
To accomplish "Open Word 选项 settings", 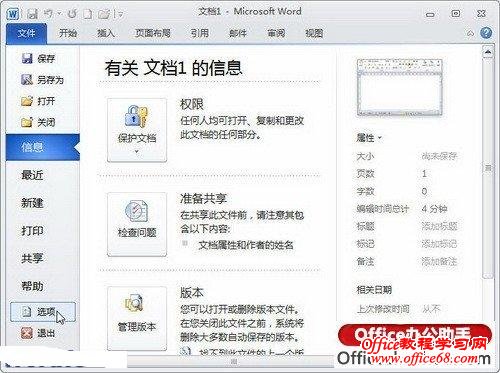I will coord(43,312).
